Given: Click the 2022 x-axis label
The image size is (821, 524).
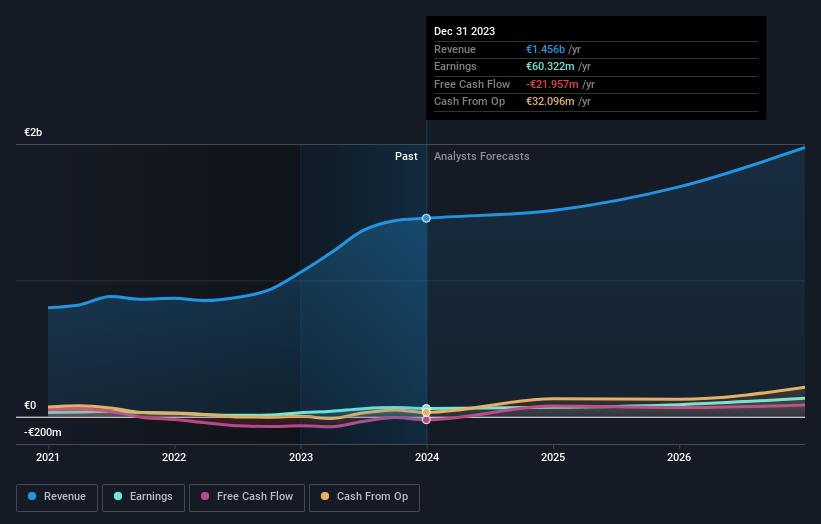Looking at the screenshot, I should click(x=174, y=458).
